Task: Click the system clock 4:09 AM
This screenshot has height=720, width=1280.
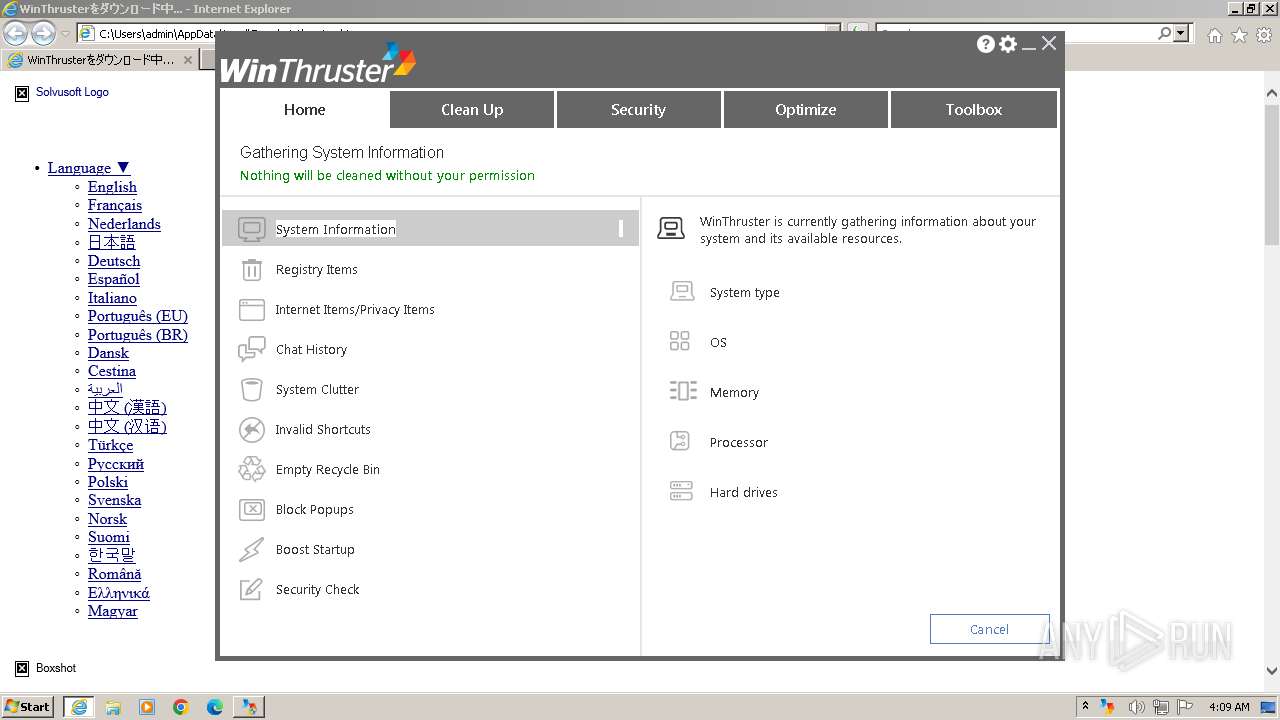Action: (x=1229, y=707)
